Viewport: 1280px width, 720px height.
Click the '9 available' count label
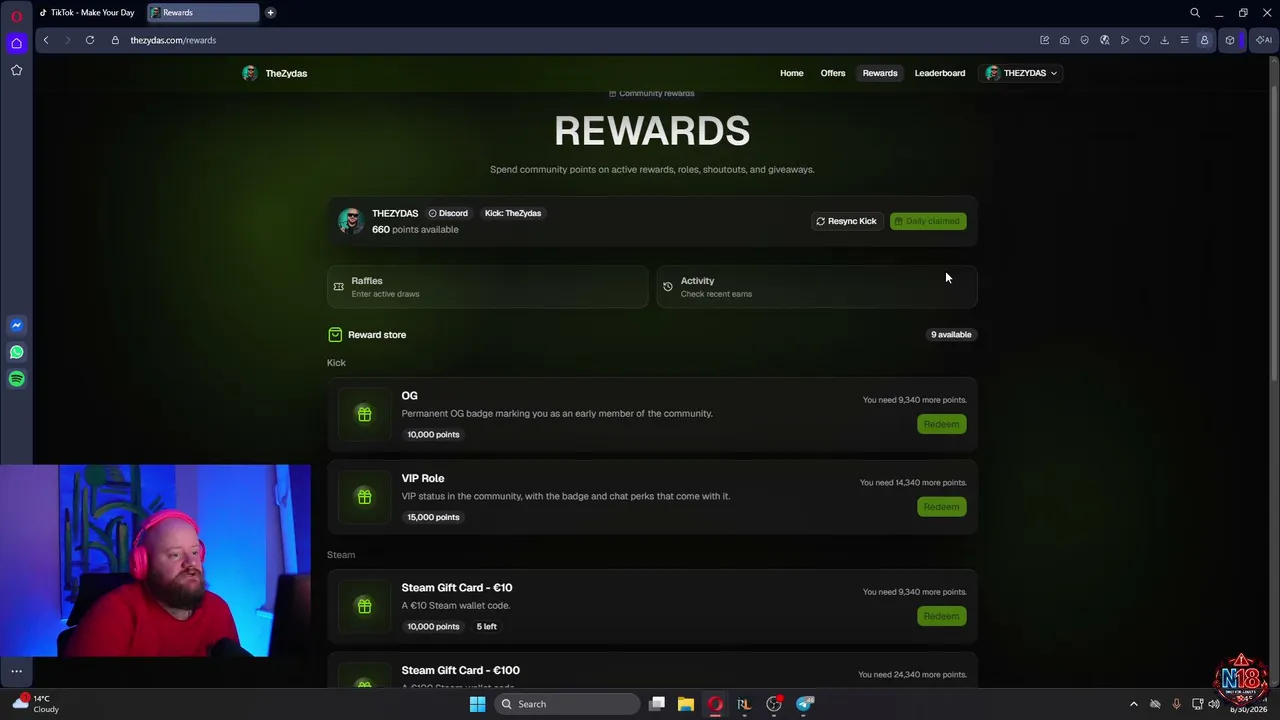tap(951, 335)
